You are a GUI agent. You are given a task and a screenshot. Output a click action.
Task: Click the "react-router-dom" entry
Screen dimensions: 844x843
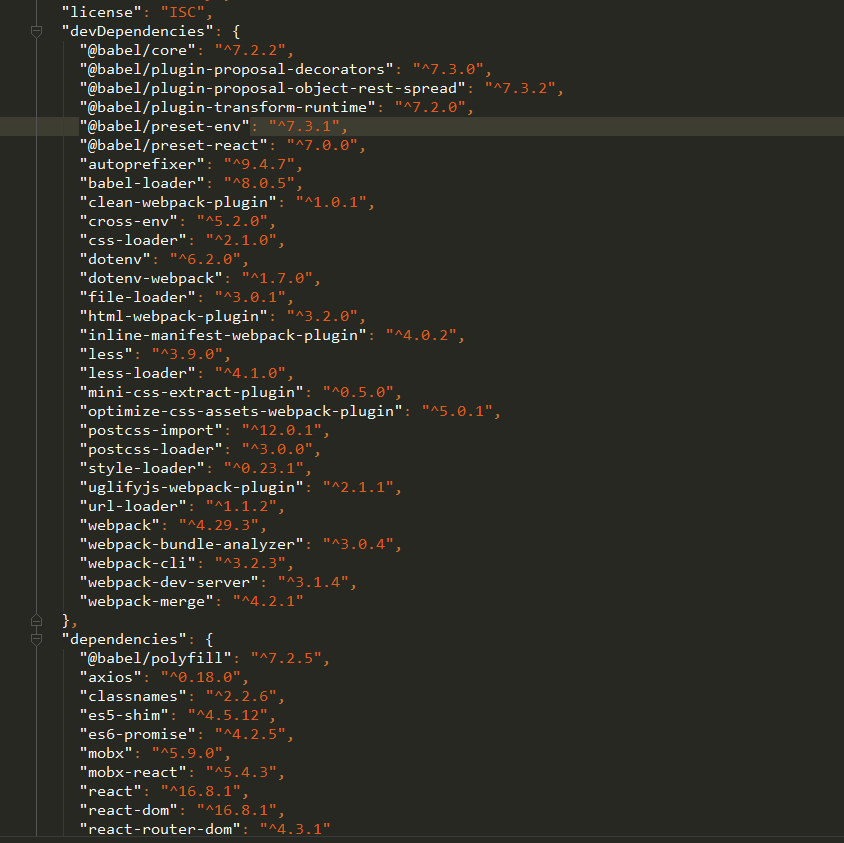(x=205, y=830)
